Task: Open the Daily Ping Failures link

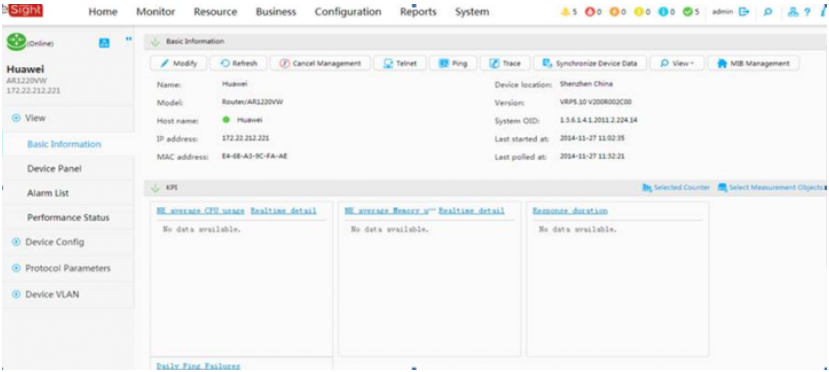Action: pos(198,366)
